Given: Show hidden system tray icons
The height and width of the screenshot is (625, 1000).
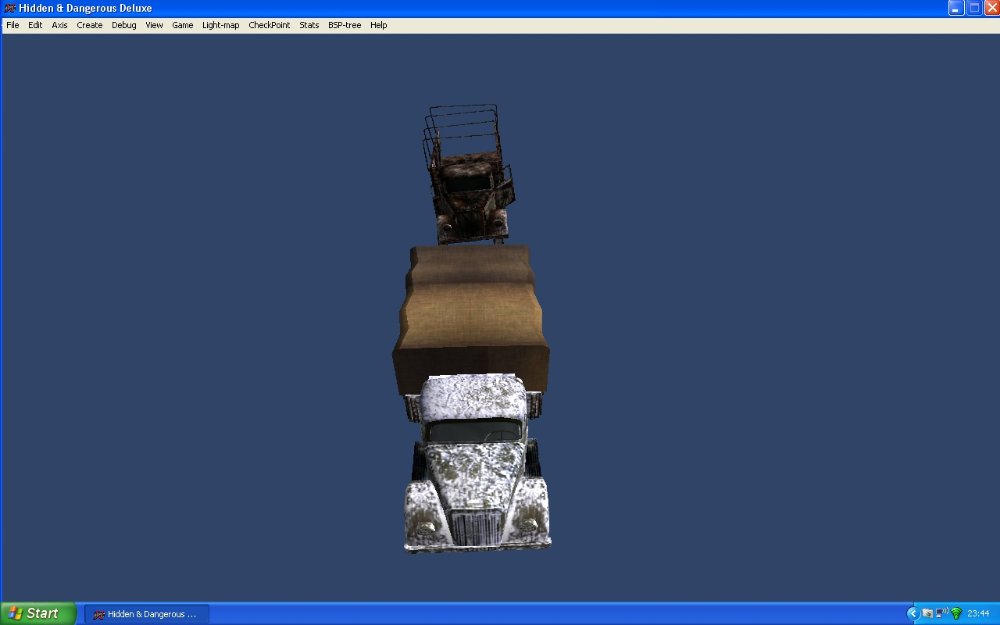Looking at the screenshot, I should pyautogui.click(x=913, y=614).
